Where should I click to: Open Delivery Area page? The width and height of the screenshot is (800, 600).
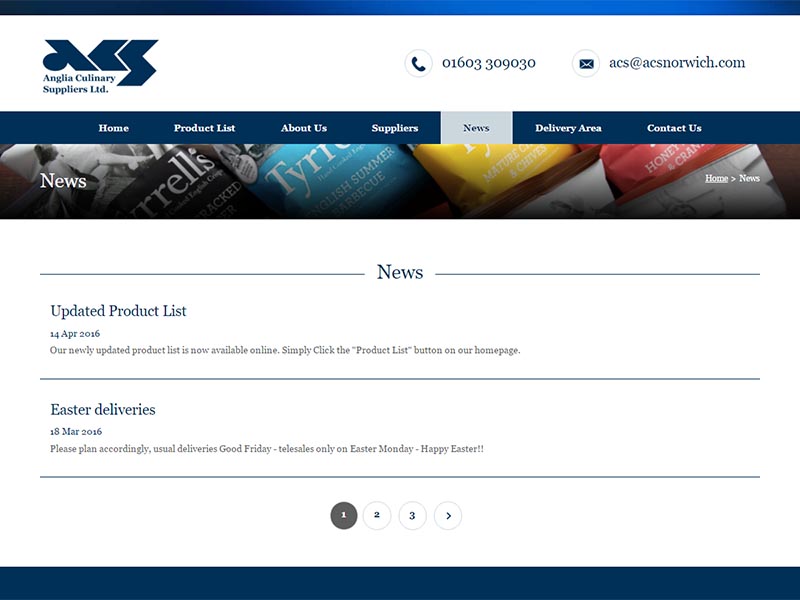(x=568, y=128)
